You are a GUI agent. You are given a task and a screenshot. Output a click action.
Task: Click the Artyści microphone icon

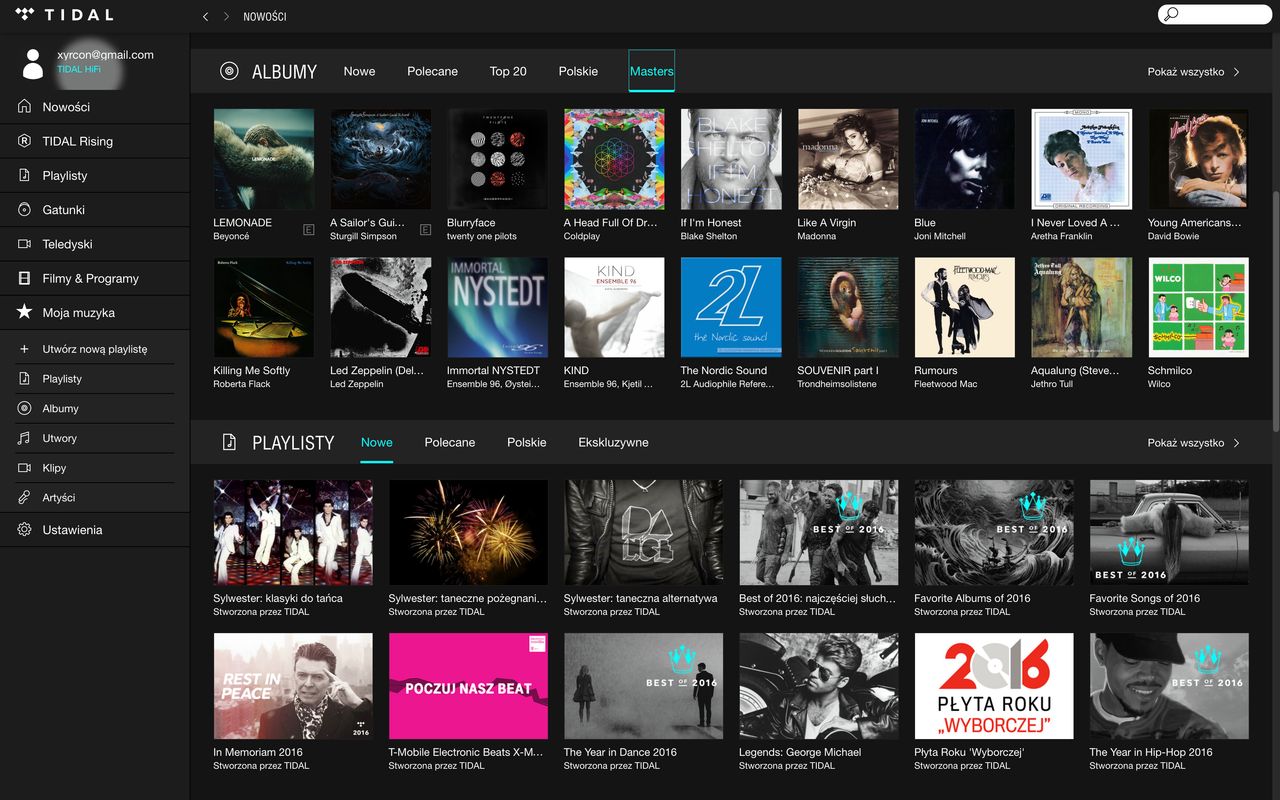tap(24, 497)
